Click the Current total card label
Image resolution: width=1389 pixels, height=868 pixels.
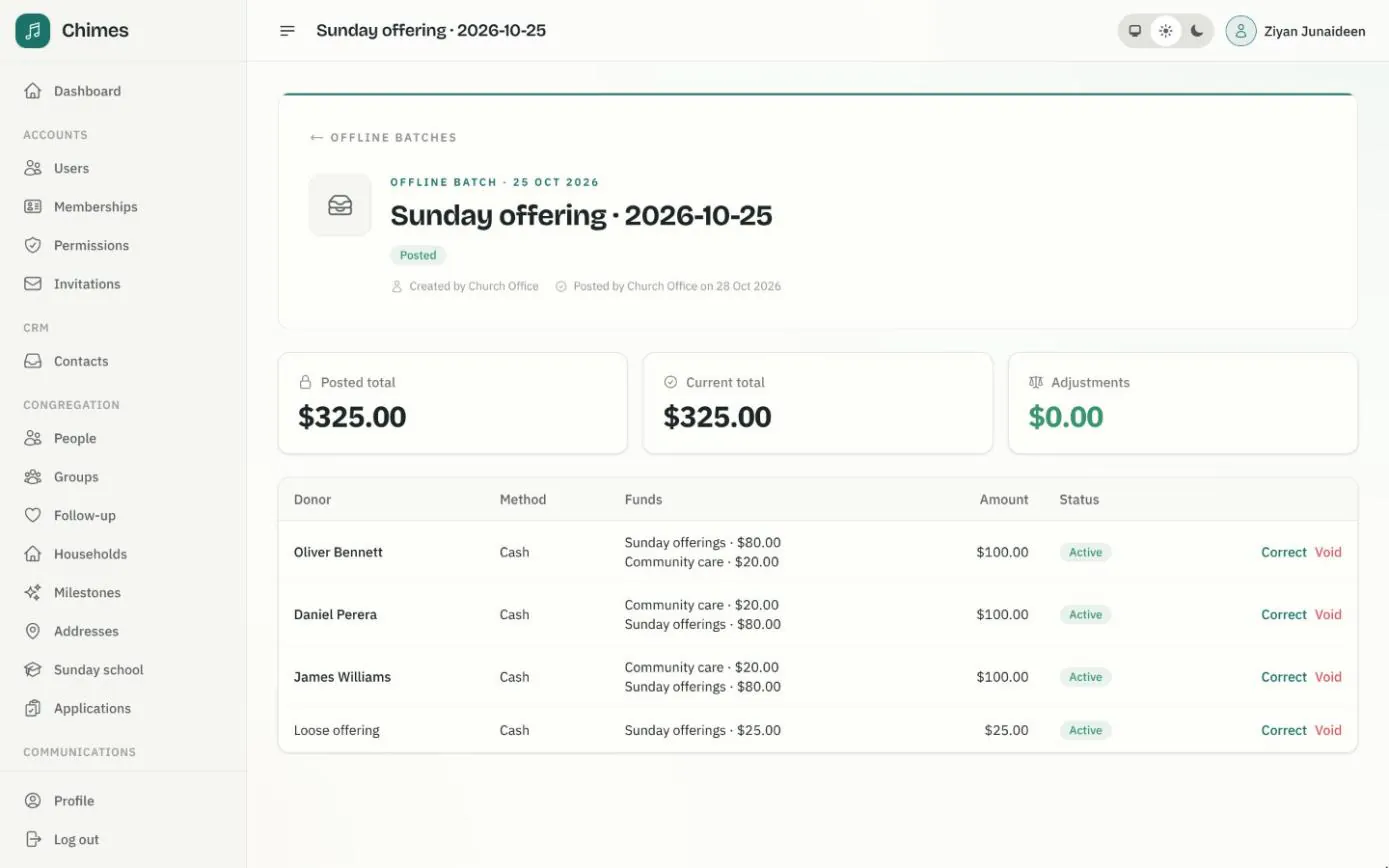pyautogui.click(x=725, y=382)
